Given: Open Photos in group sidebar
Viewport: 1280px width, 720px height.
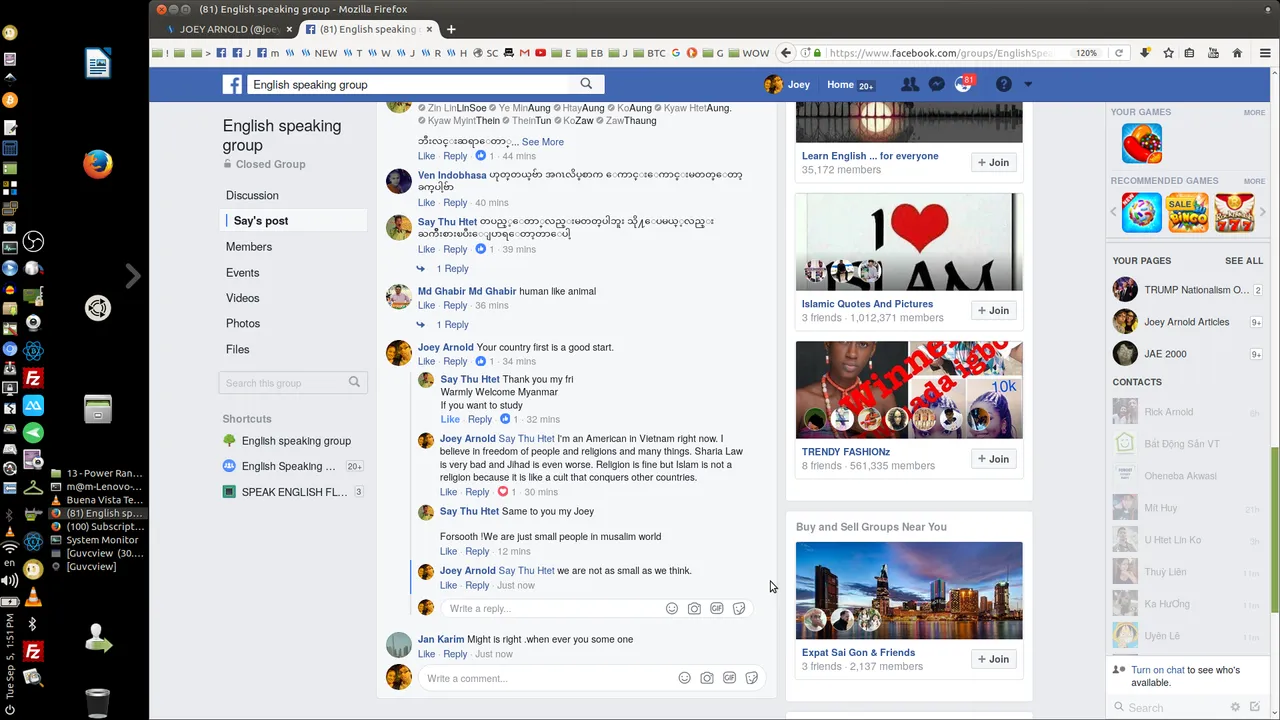Looking at the screenshot, I should pos(243,324).
